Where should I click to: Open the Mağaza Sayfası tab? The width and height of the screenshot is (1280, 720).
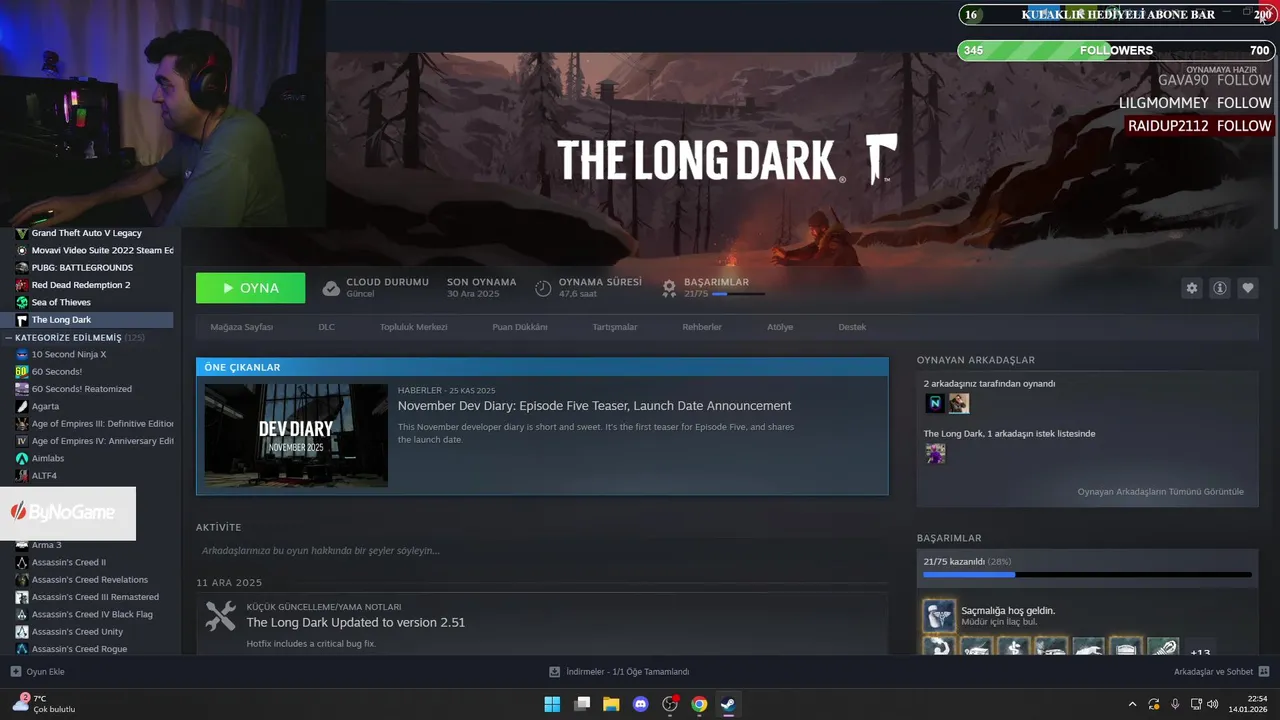pos(241,327)
